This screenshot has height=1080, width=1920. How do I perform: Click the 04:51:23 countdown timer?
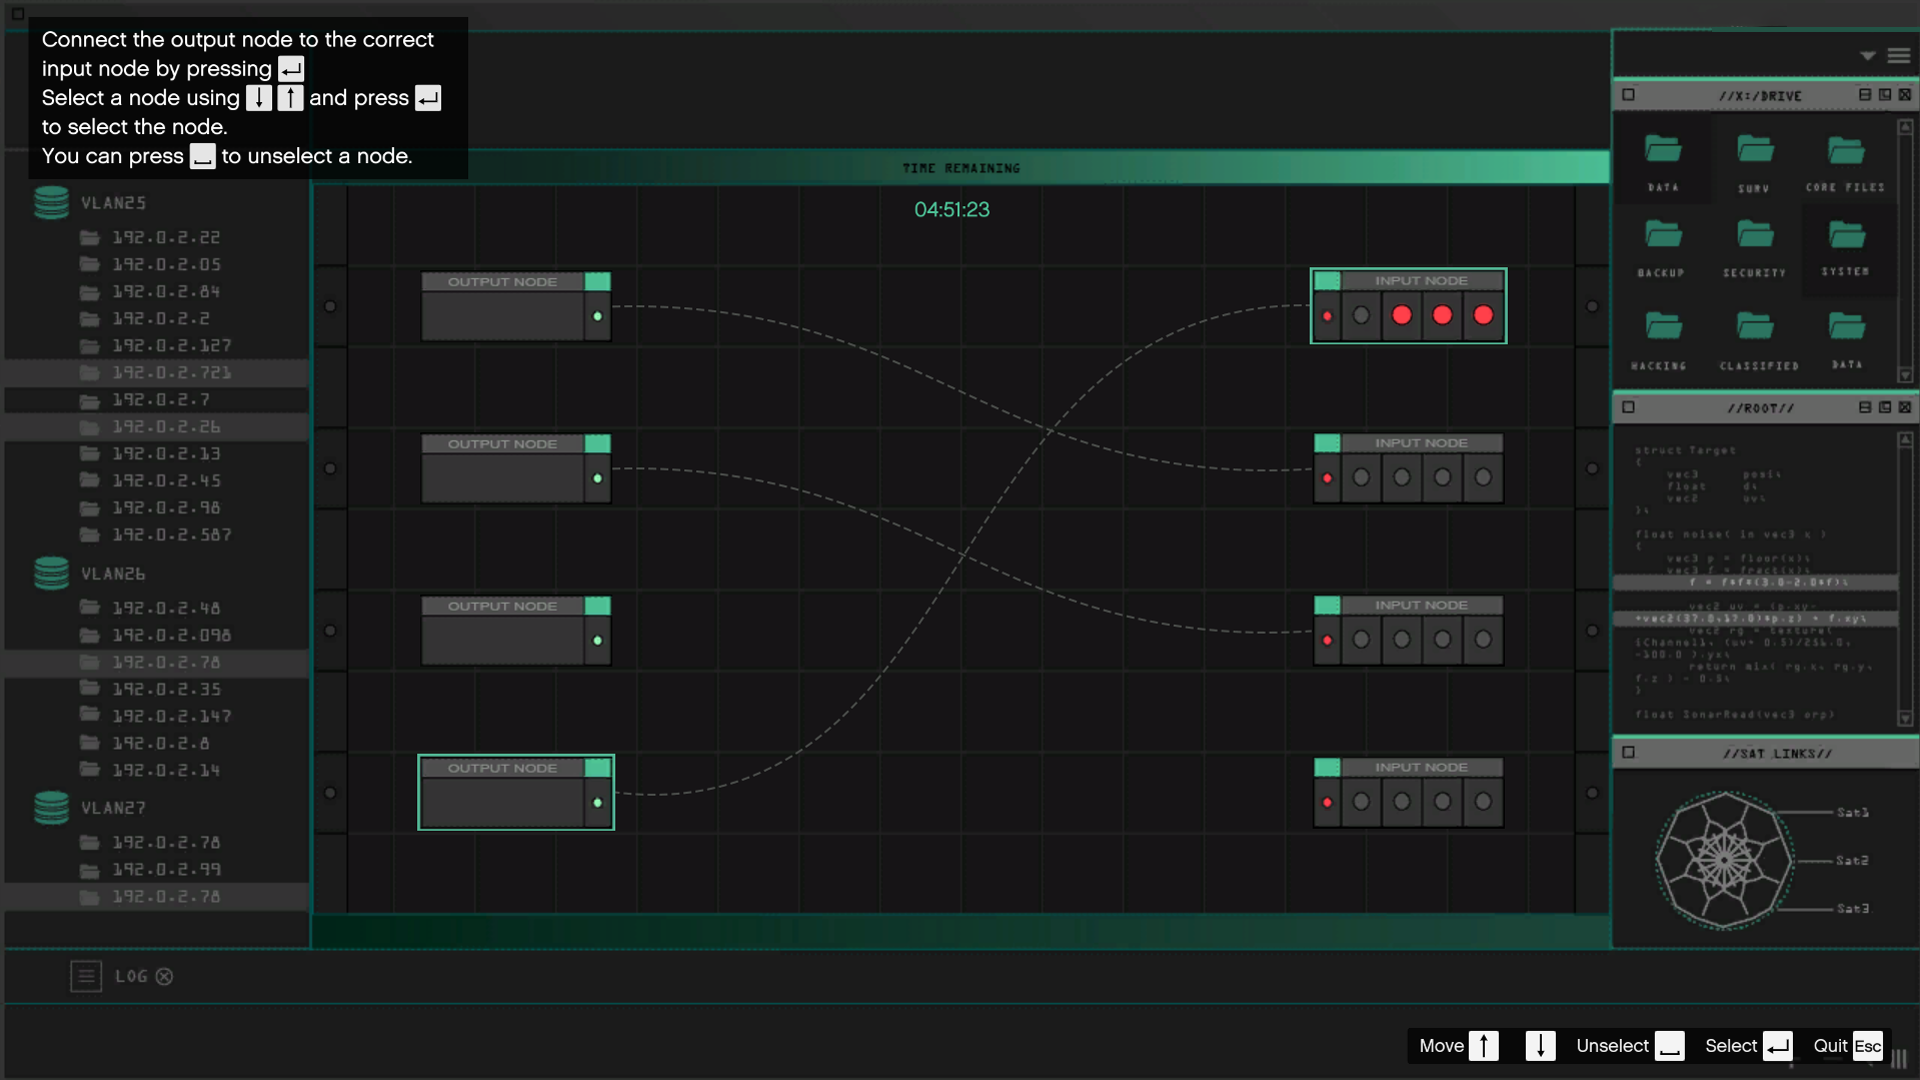tap(952, 210)
